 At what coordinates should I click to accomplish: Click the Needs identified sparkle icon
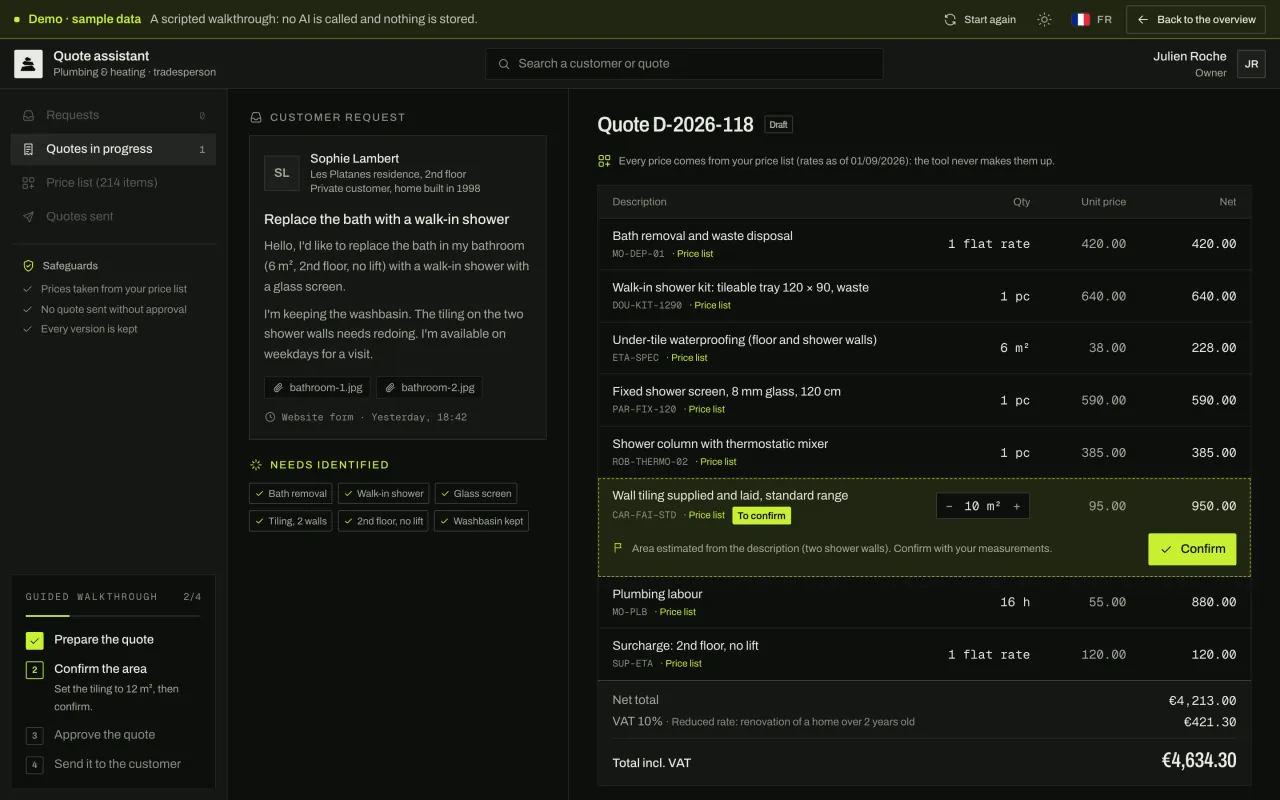(256, 465)
